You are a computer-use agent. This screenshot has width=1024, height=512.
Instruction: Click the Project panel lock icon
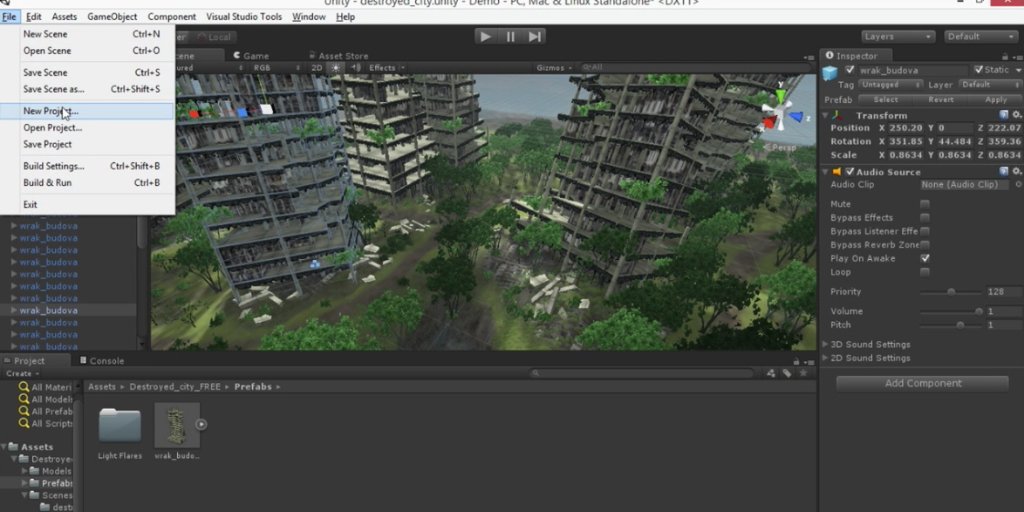[796, 362]
